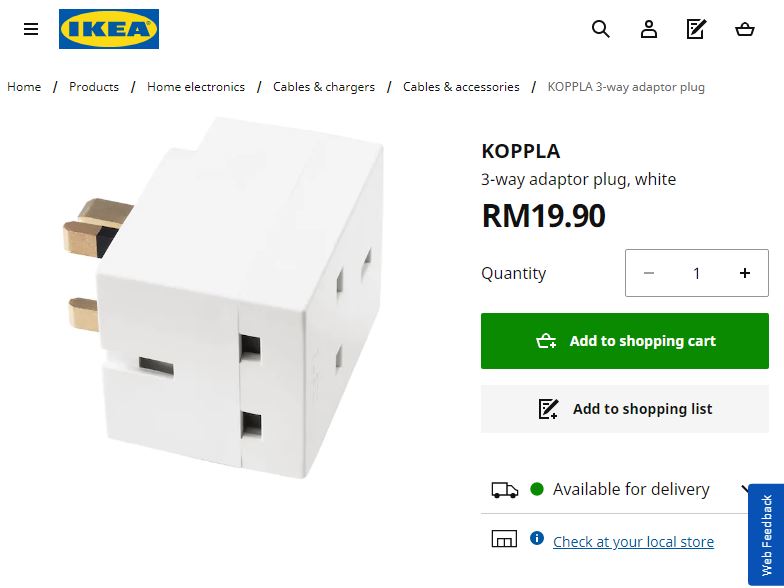
Task: Navigate to Products breadcrumb
Action: [94, 87]
